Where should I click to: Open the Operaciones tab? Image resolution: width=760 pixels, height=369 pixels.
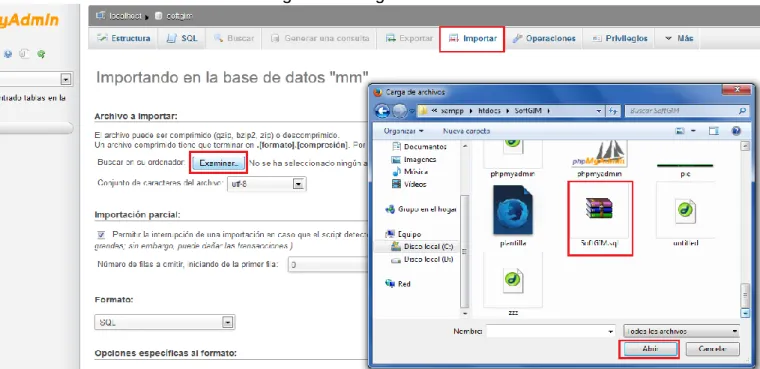(544, 38)
